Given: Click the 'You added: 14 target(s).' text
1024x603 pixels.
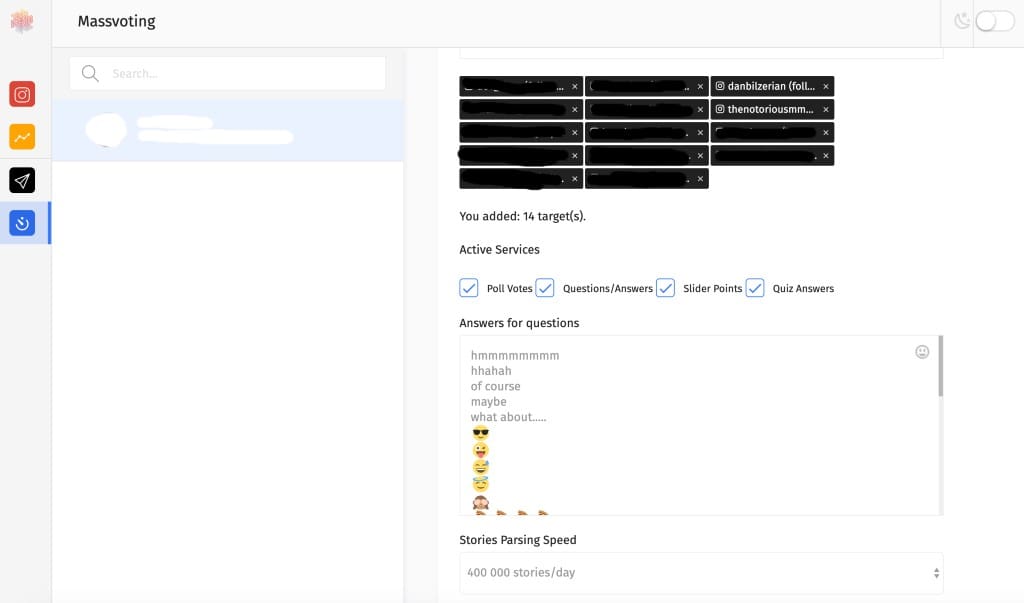Looking at the screenshot, I should [x=522, y=216].
